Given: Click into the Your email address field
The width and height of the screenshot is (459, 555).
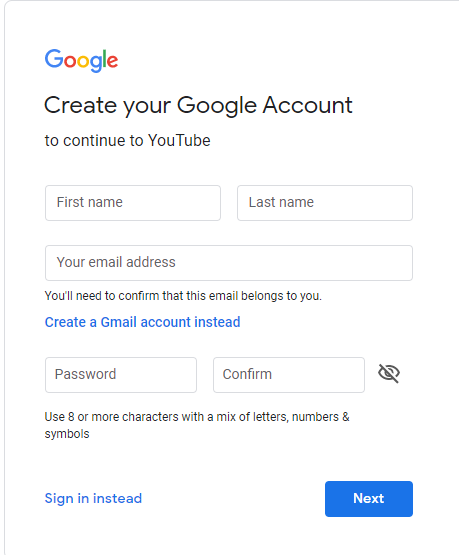Looking at the screenshot, I should click(229, 263).
